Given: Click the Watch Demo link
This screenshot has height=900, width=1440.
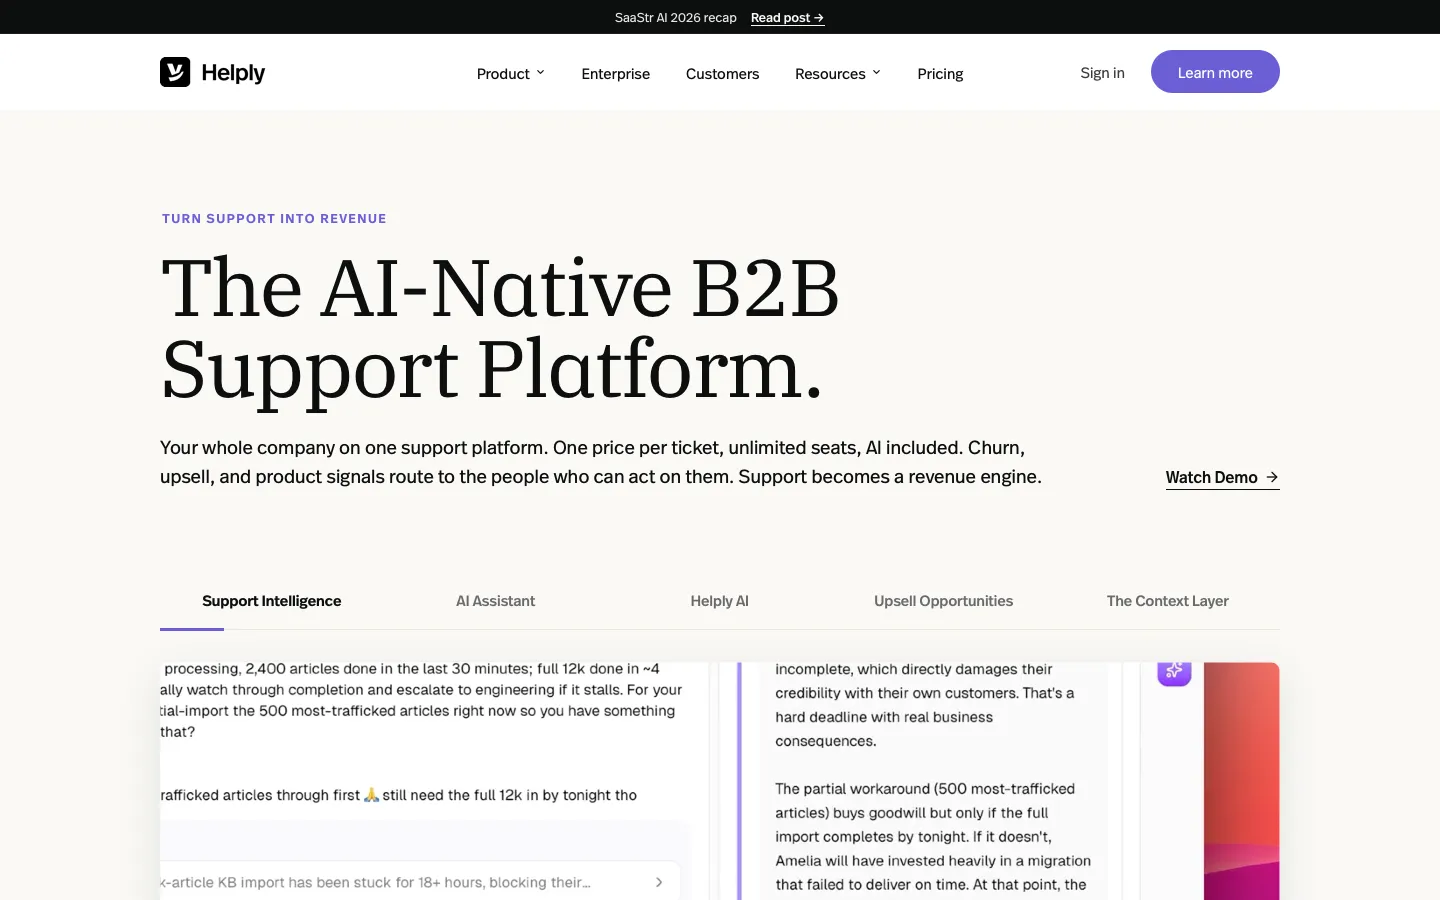Looking at the screenshot, I should tap(1222, 478).
